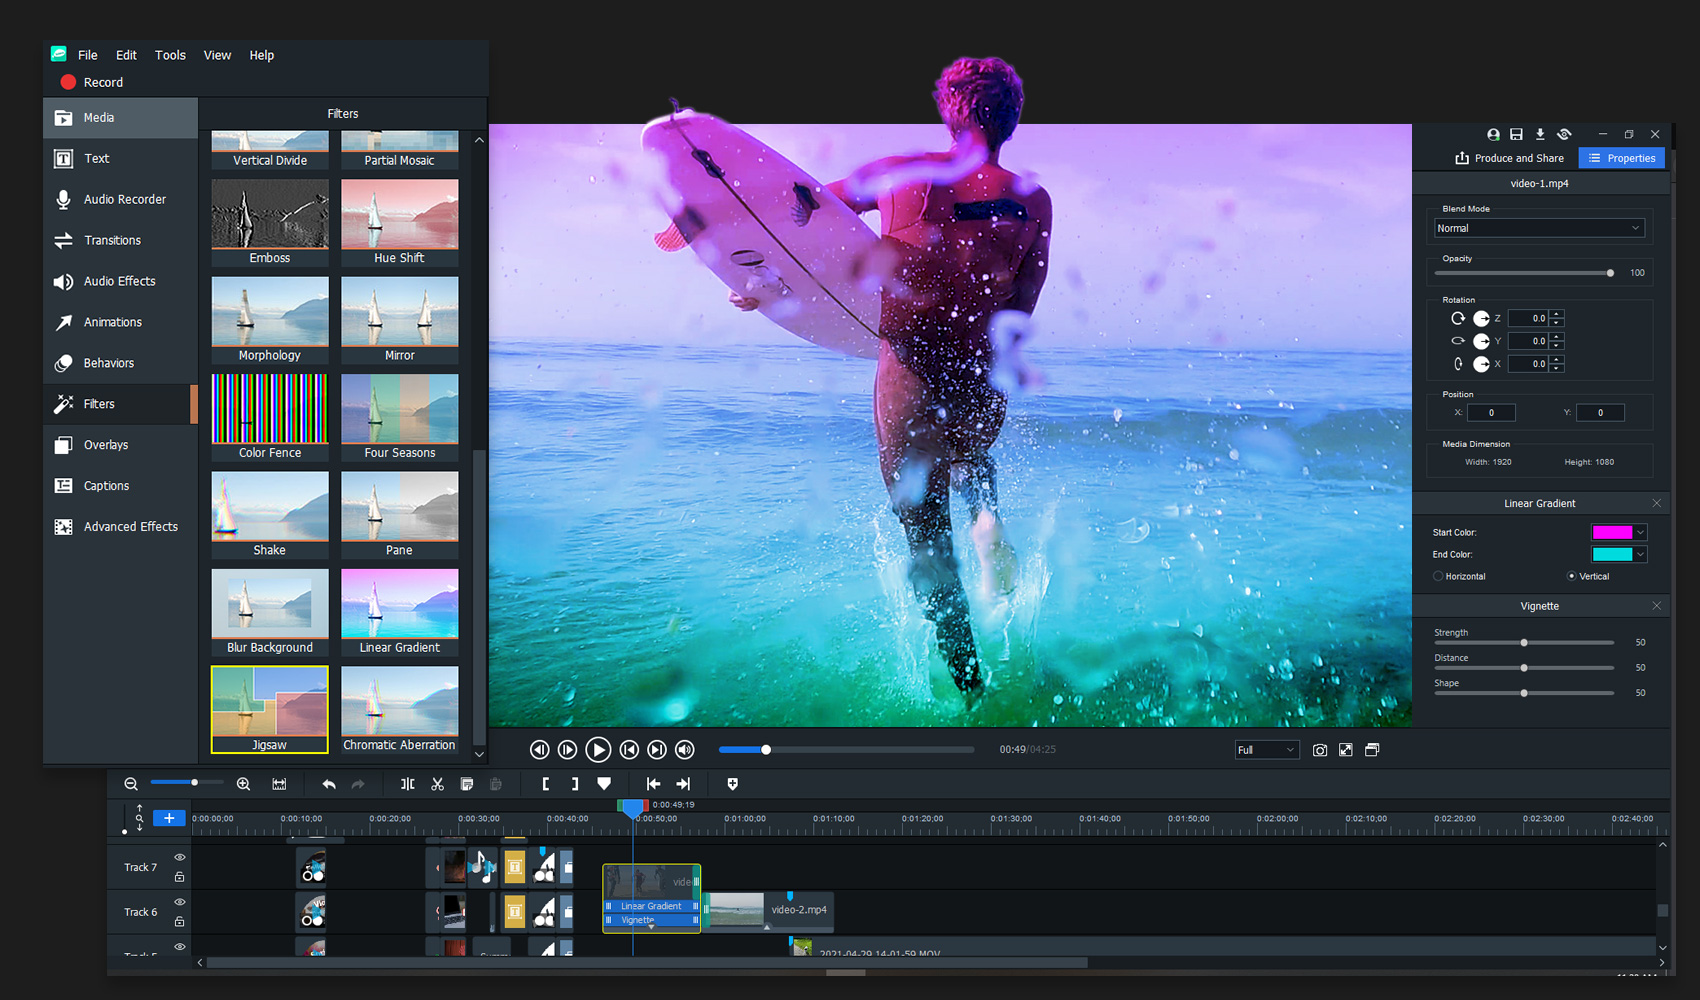Cut the selected clip with scissors icon
Viewport: 1700px width, 1000px height.
437,784
